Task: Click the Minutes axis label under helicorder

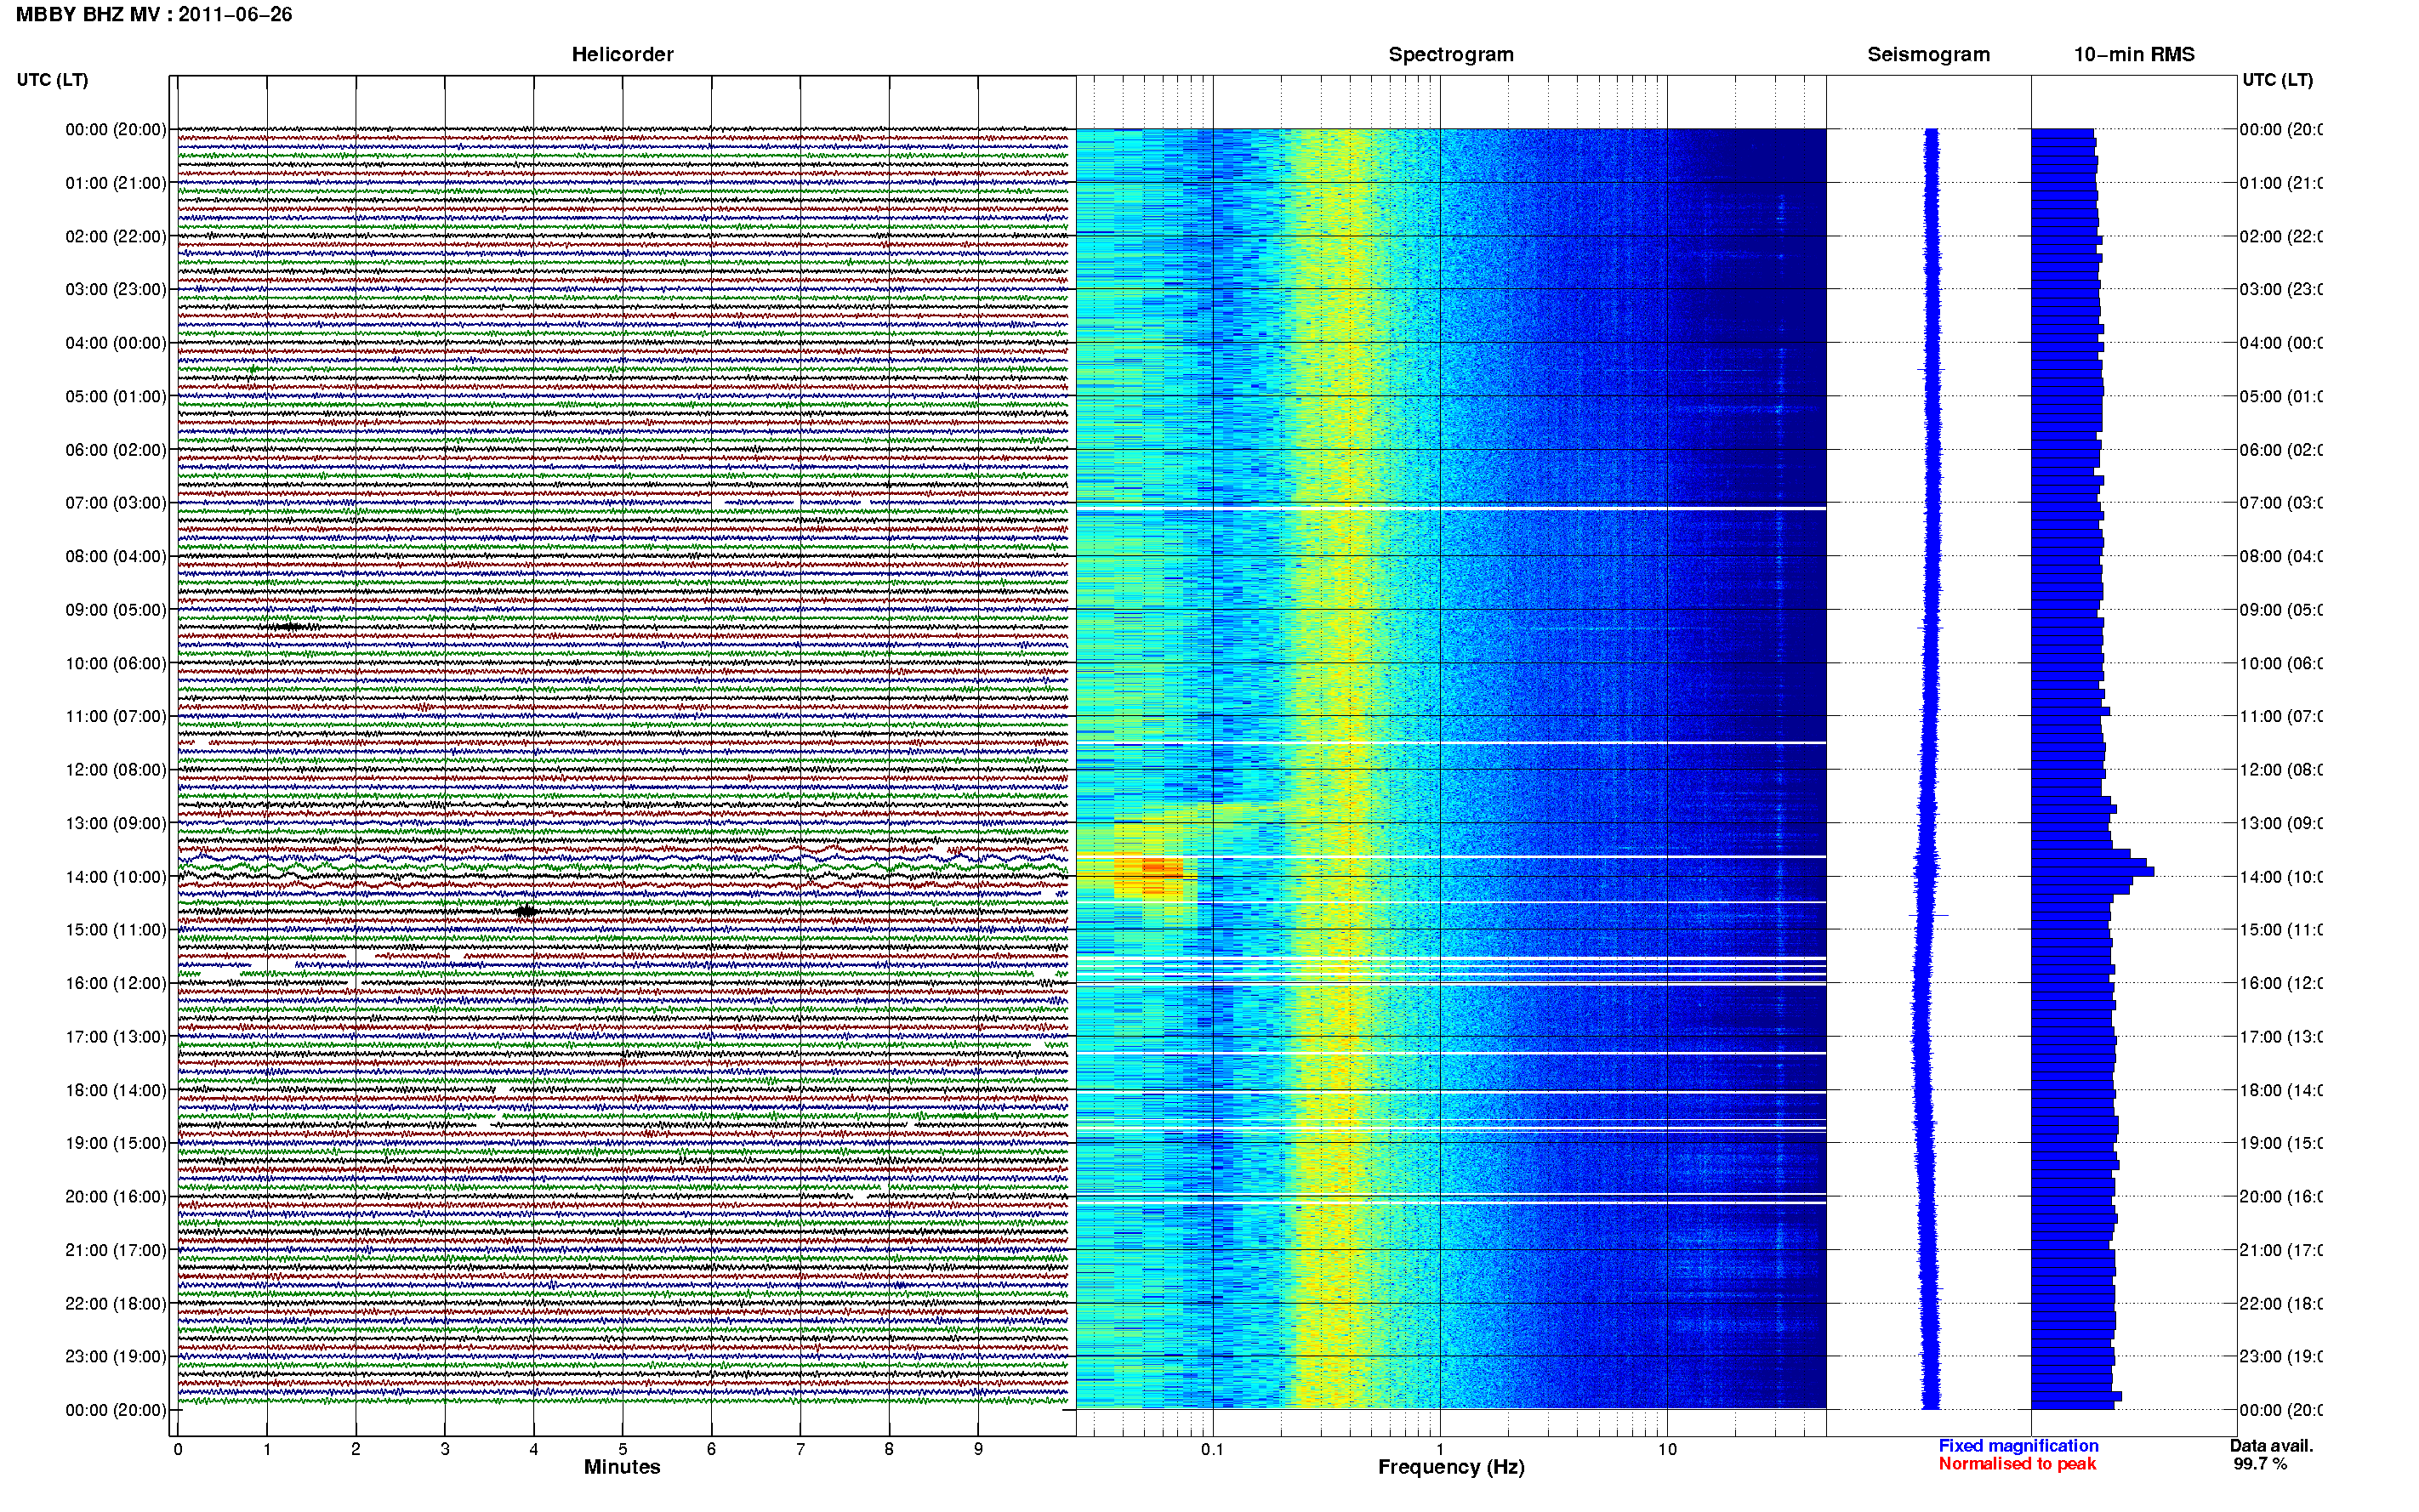Action: [x=622, y=1467]
